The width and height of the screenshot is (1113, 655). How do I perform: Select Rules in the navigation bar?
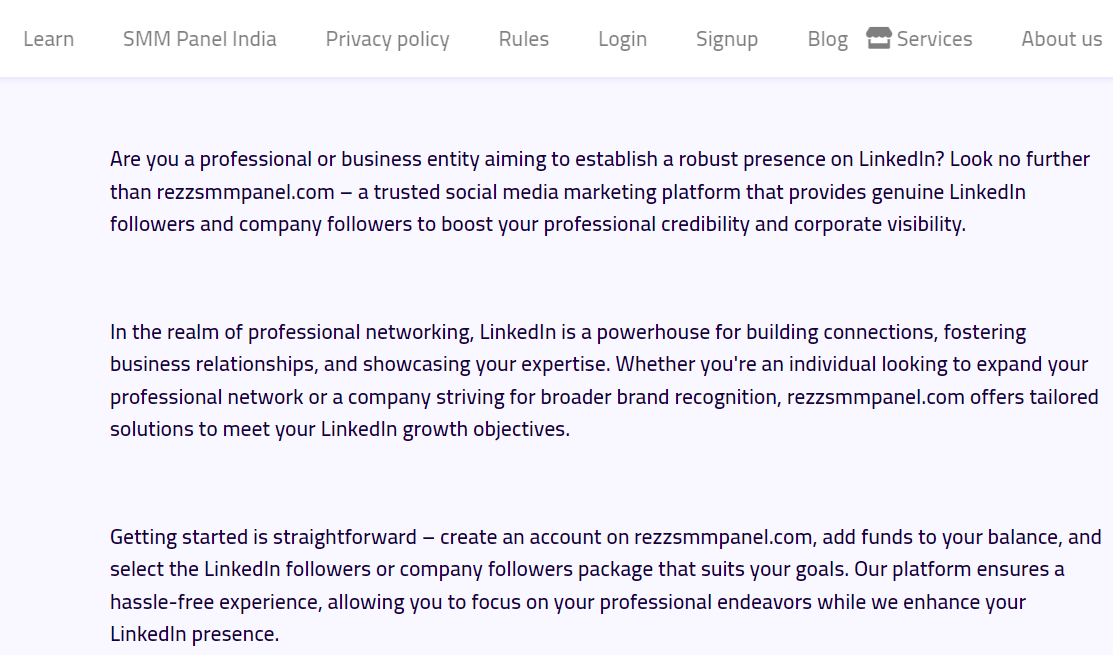pos(524,39)
